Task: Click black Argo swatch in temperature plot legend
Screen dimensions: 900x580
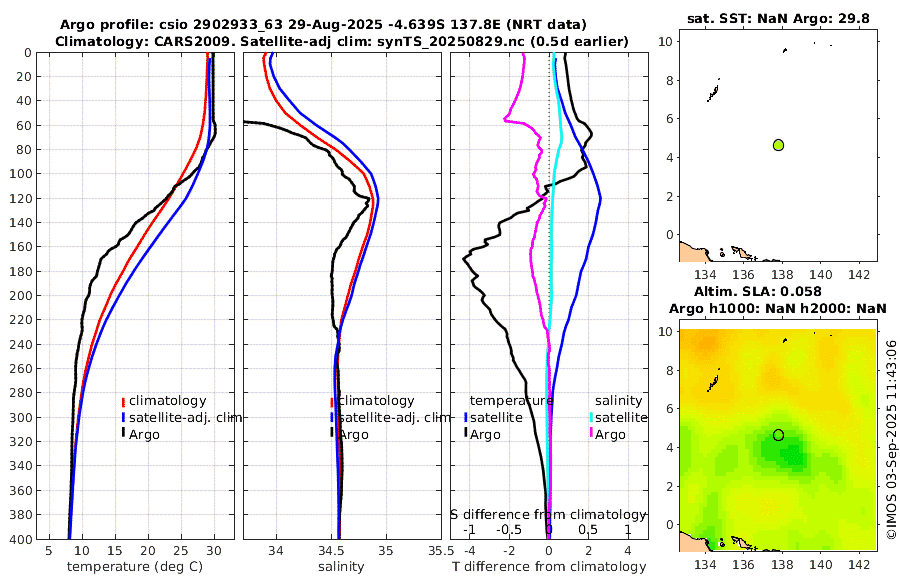Action: coord(123,432)
